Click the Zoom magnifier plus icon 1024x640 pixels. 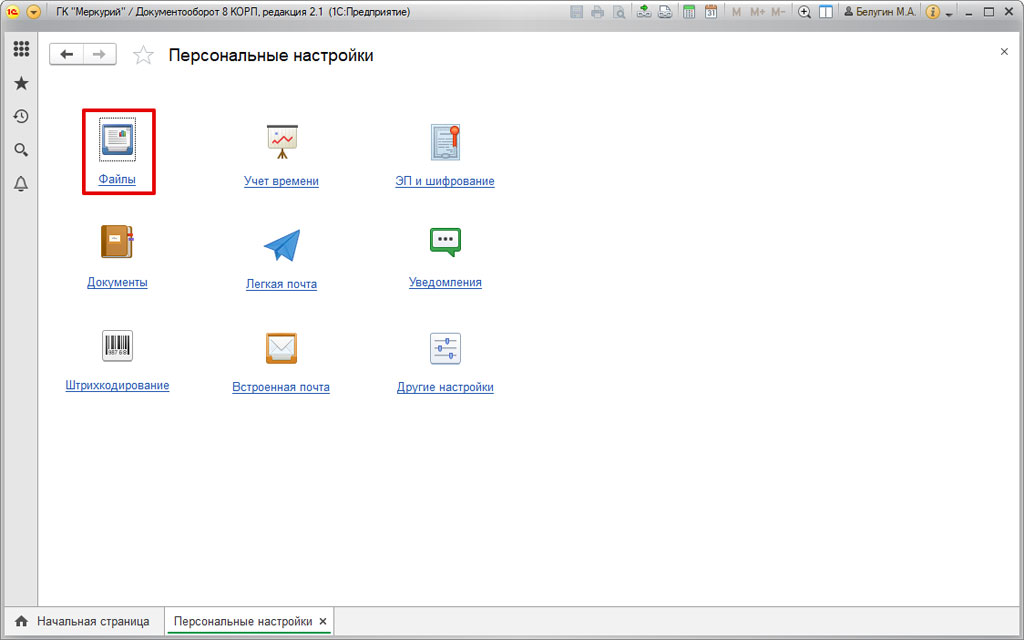(805, 12)
